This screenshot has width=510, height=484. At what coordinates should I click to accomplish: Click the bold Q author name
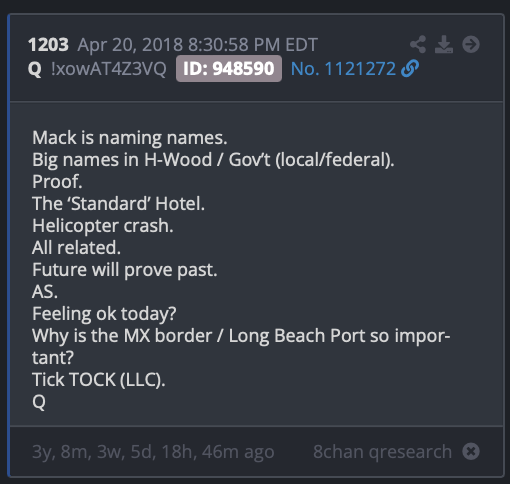click(x=35, y=69)
